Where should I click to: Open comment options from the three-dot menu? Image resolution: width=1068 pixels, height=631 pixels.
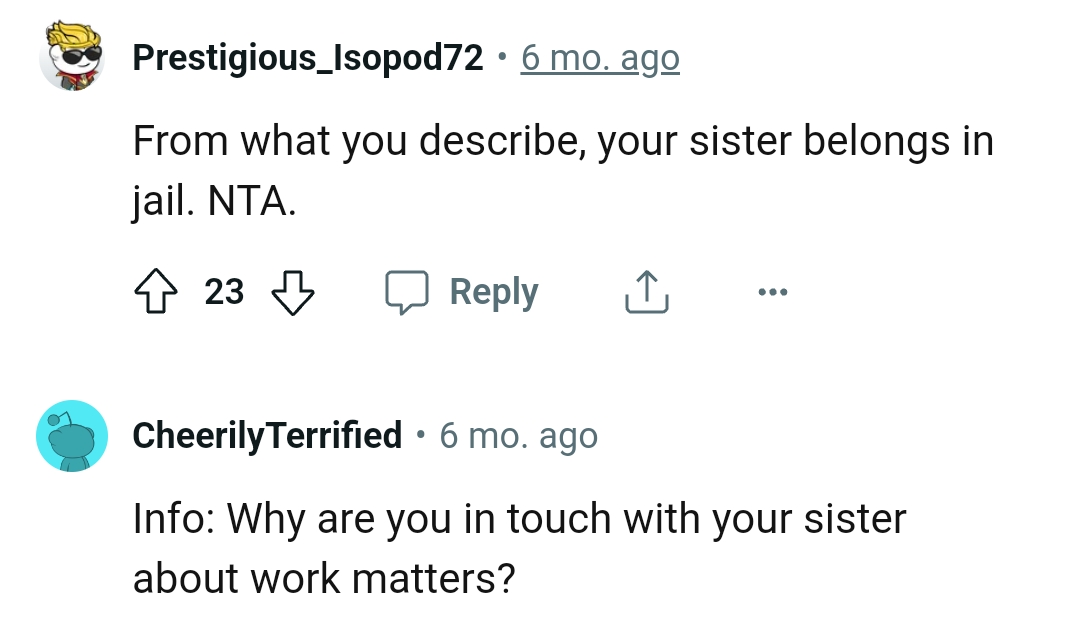point(772,292)
